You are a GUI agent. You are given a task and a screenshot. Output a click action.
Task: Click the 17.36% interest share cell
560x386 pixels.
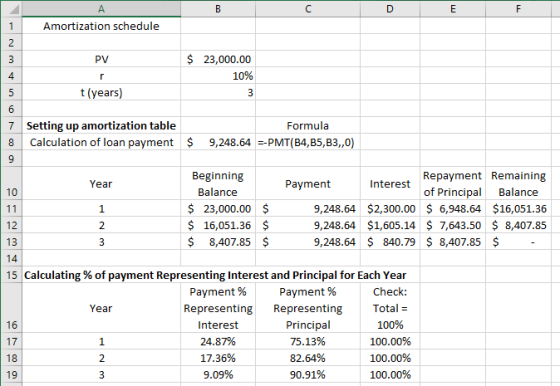point(218,358)
